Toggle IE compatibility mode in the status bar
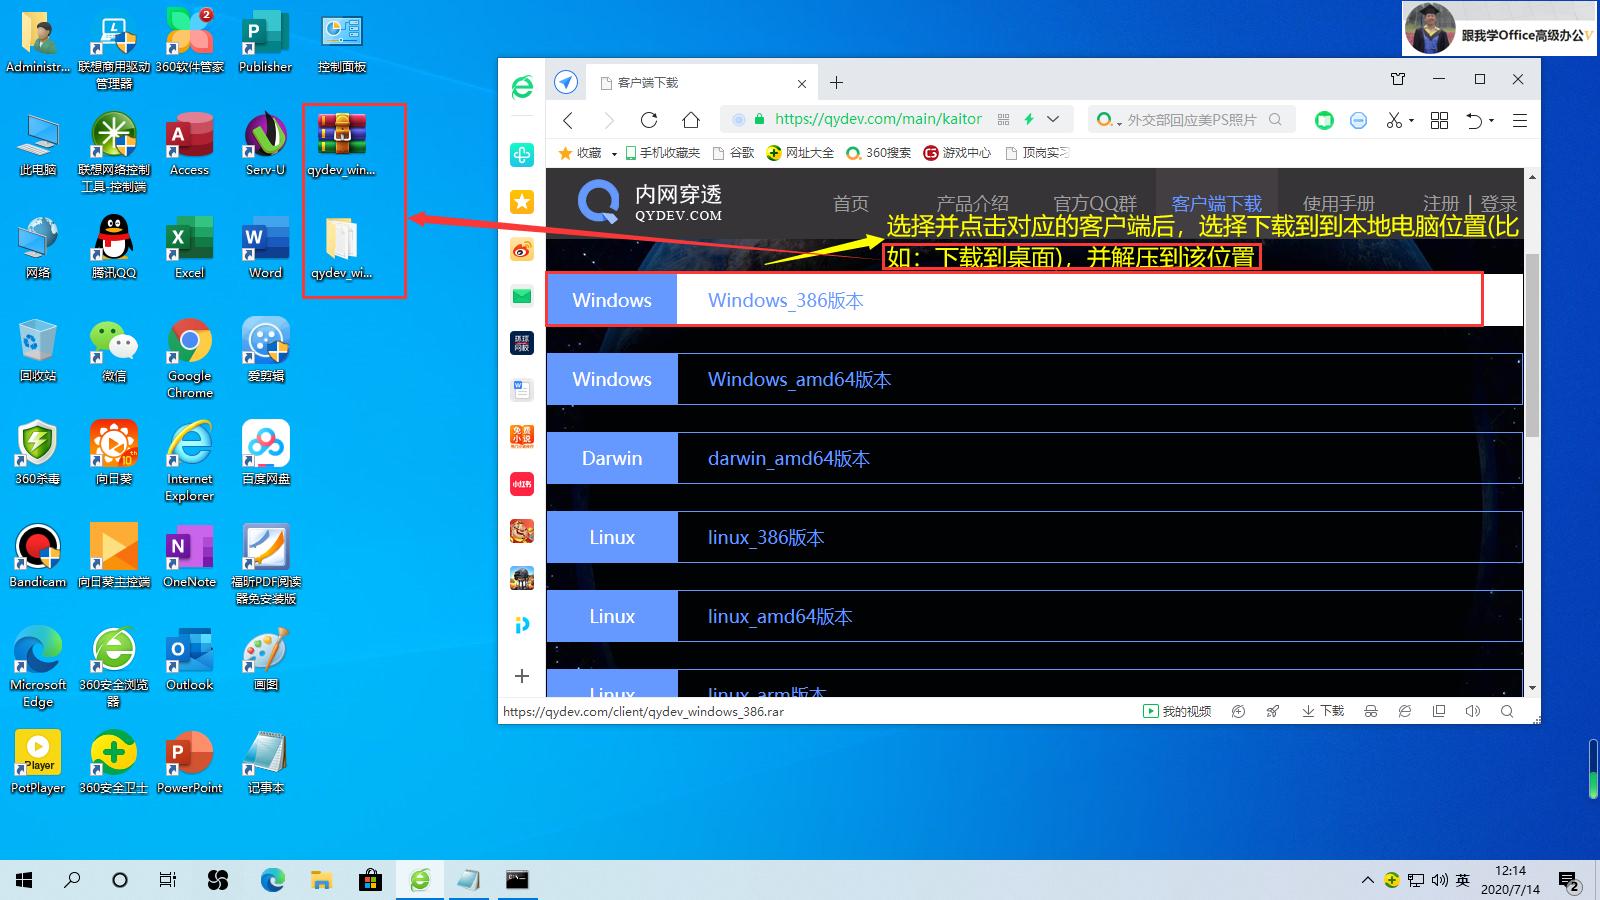Image resolution: width=1600 pixels, height=900 pixels. pos(1405,711)
